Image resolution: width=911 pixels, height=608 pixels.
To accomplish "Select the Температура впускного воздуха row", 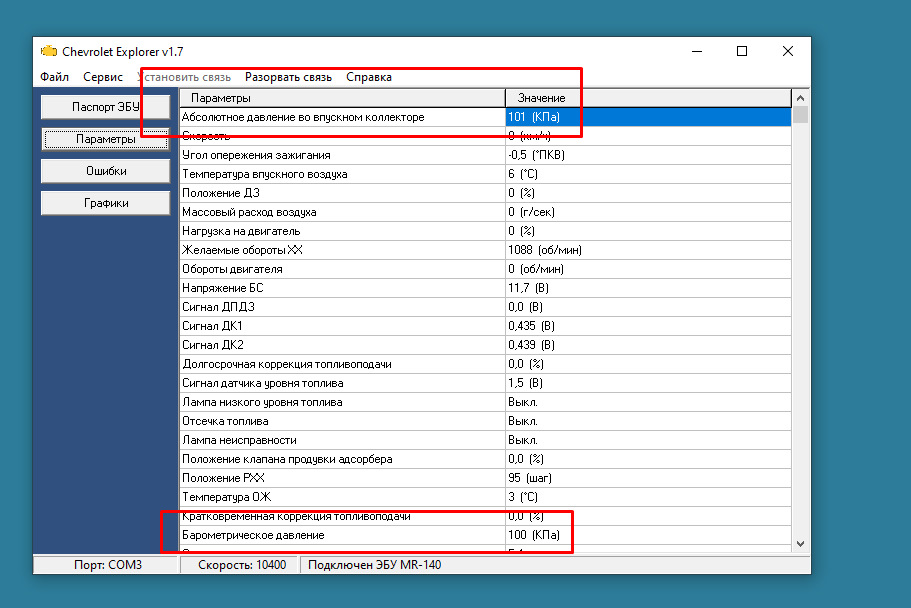I will pyautogui.click(x=485, y=174).
